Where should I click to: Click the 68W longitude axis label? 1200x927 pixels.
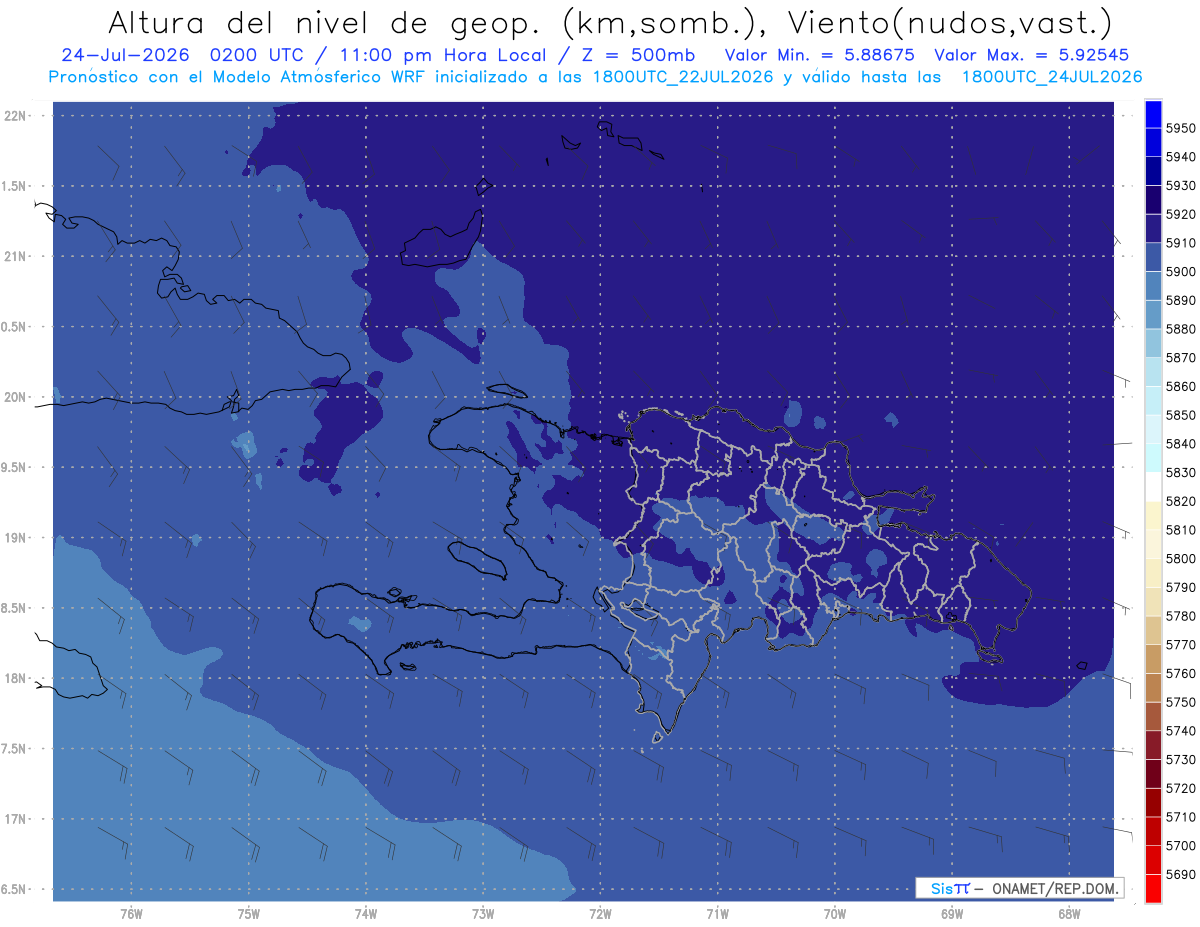(x=1068, y=913)
